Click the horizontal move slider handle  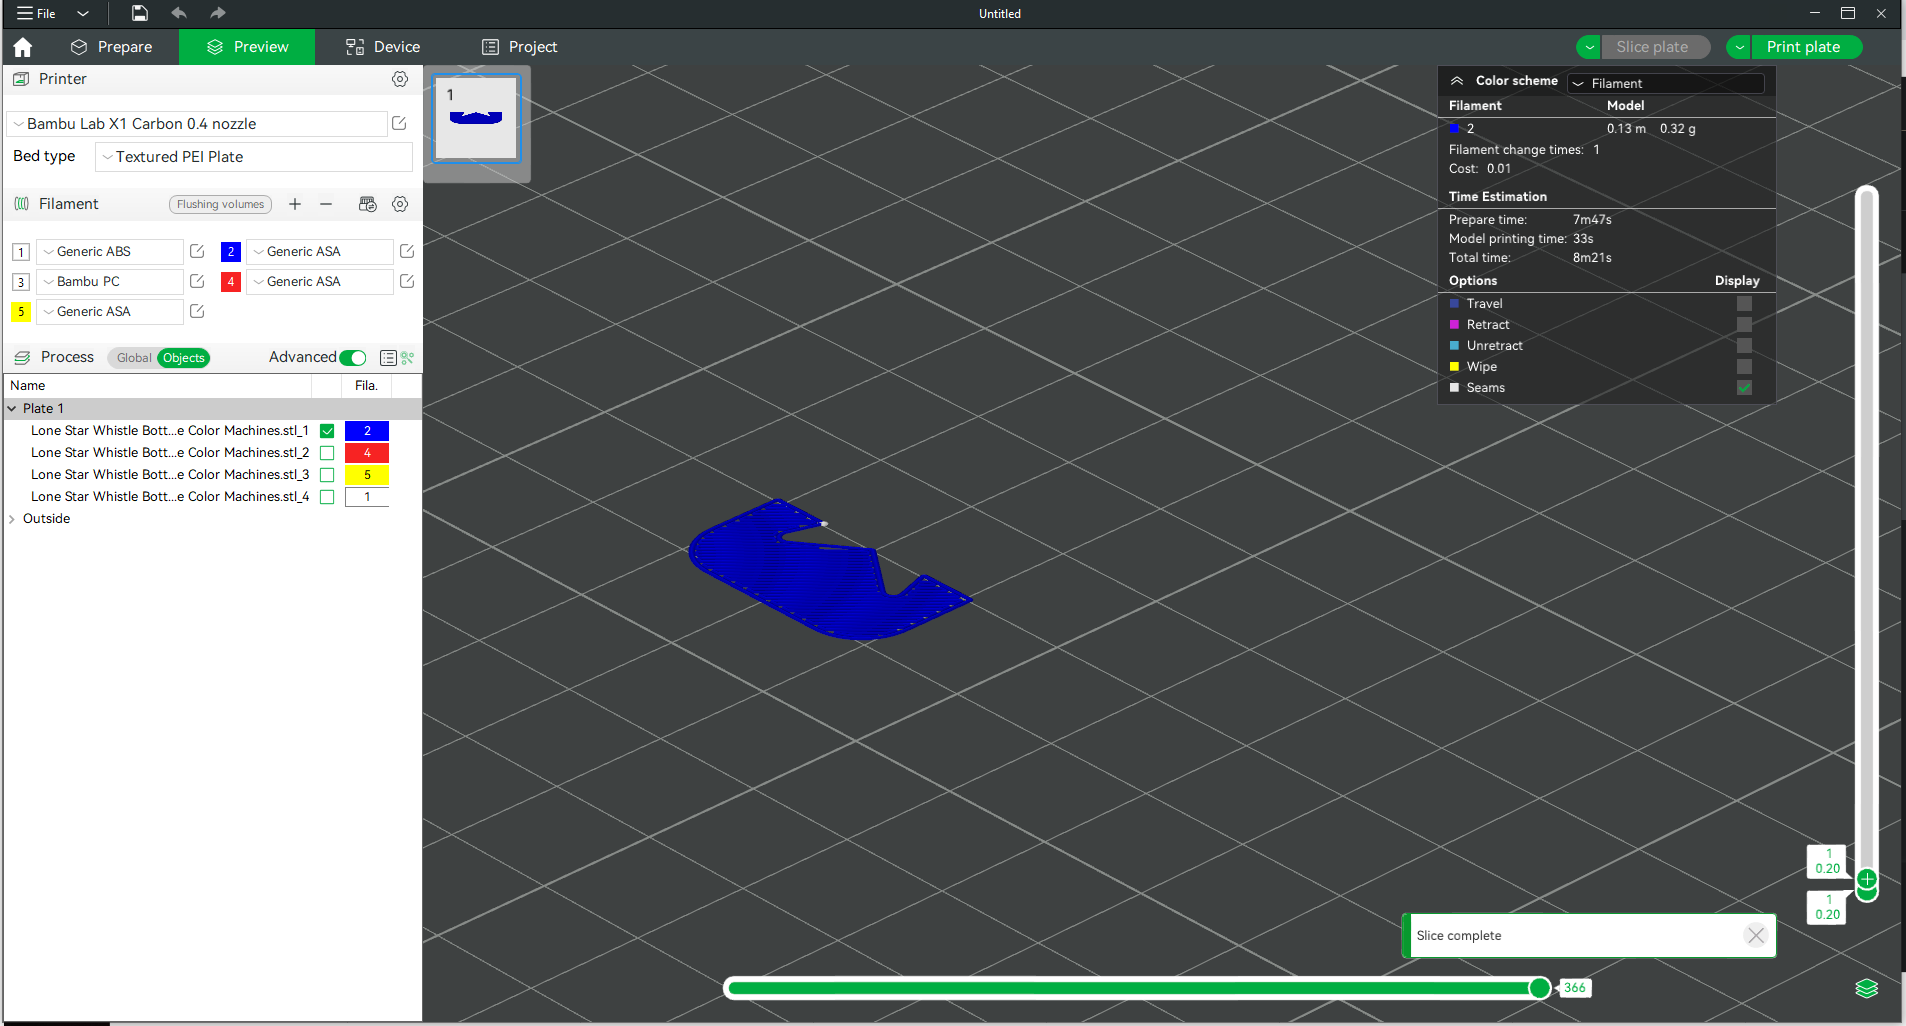[1540, 988]
